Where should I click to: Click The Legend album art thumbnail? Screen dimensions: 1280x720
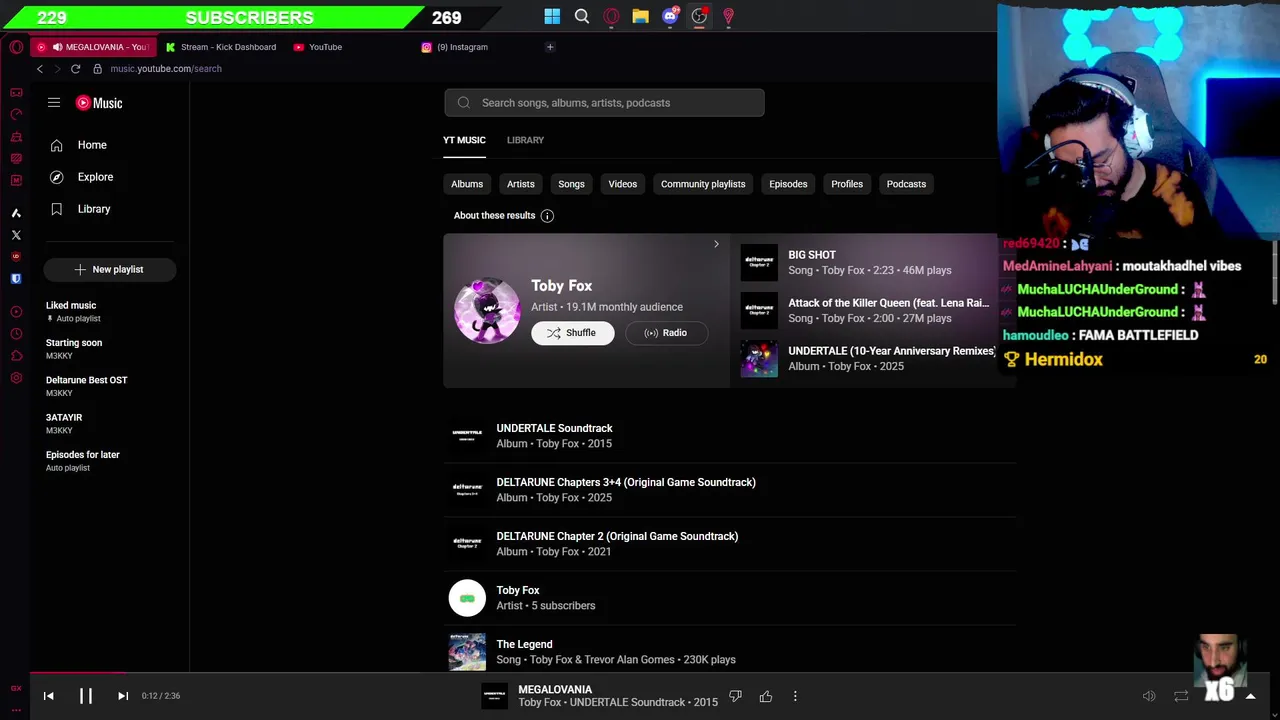coord(467,652)
